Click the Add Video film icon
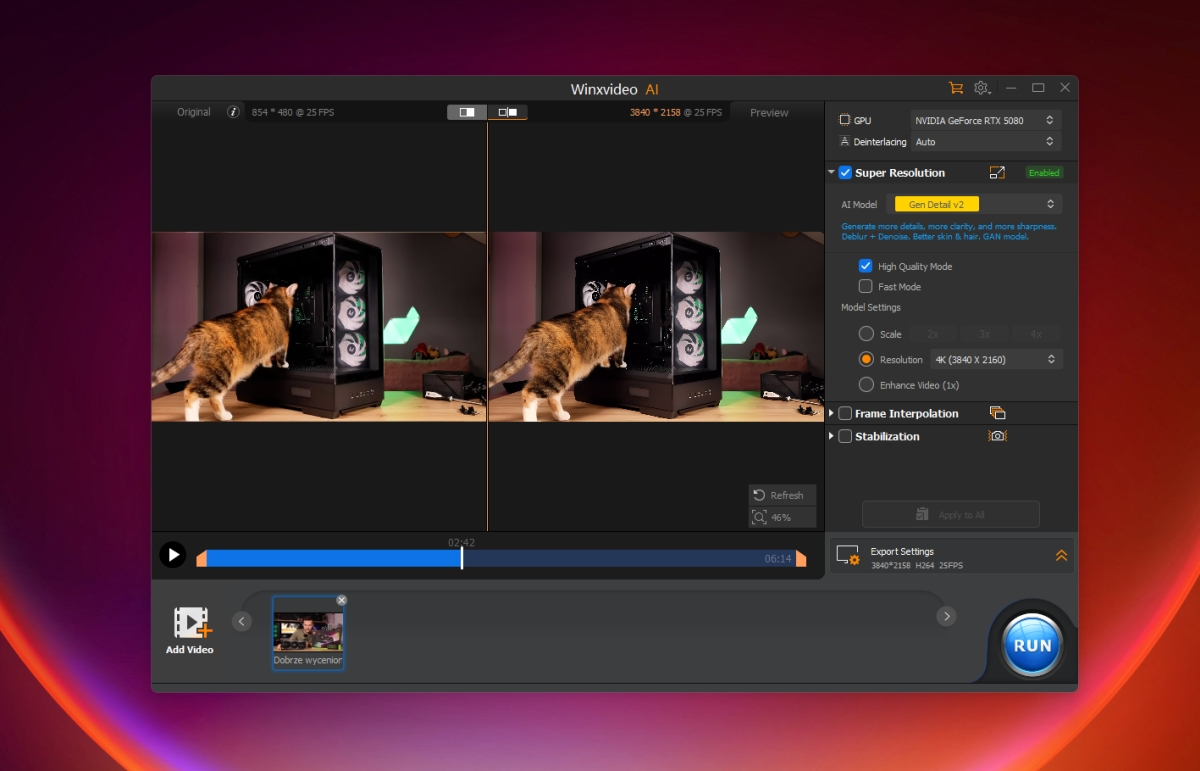This screenshot has width=1200, height=771. [192, 622]
